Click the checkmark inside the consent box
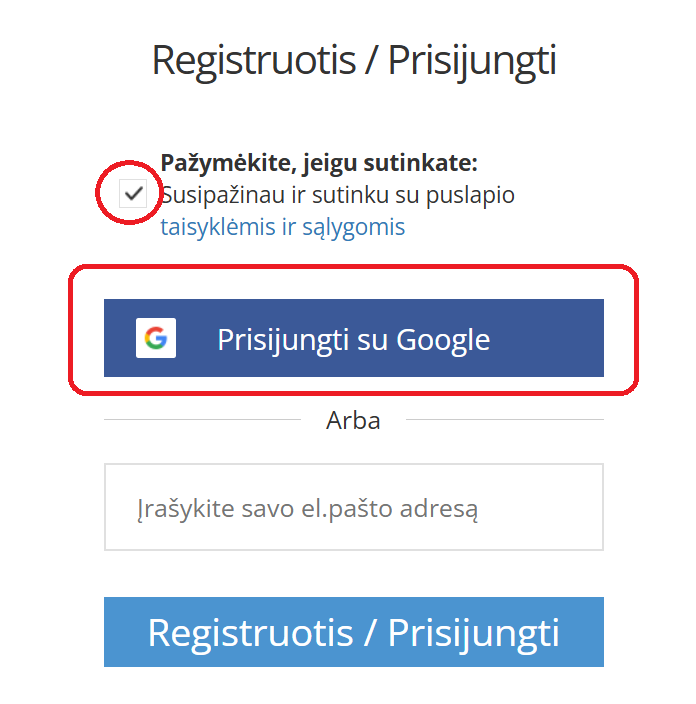The height and width of the screenshot is (704, 696). click(x=133, y=194)
